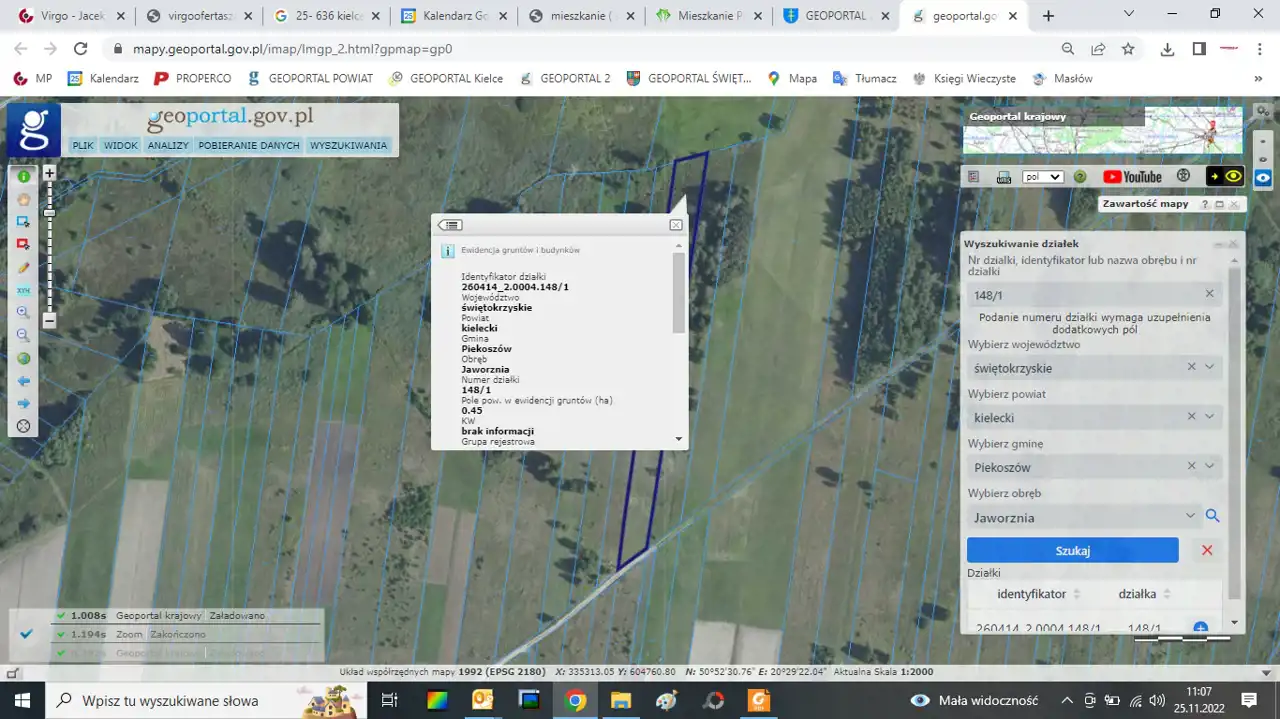Close the parcel info popup
The width and height of the screenshot is (1280, 719).
click(676, 225)
